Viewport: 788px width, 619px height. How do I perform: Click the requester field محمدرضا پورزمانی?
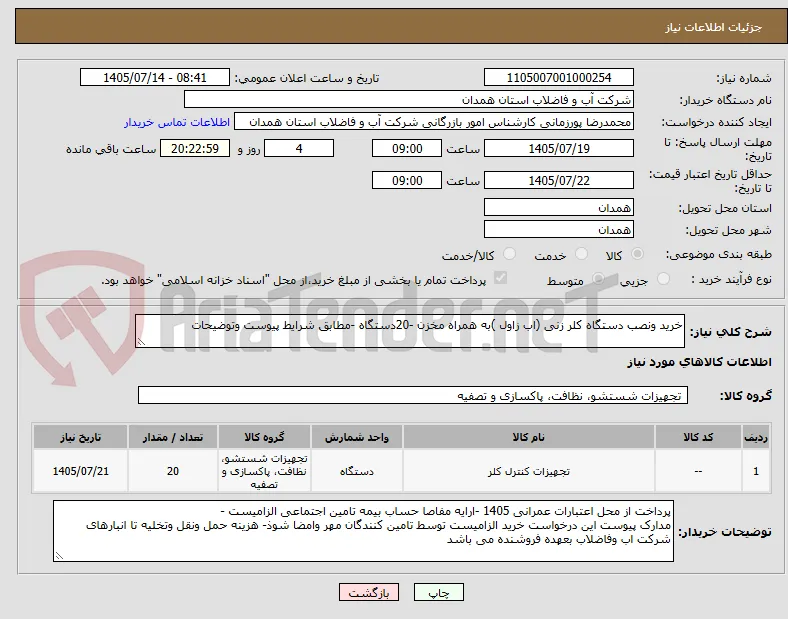coord(434,122)
